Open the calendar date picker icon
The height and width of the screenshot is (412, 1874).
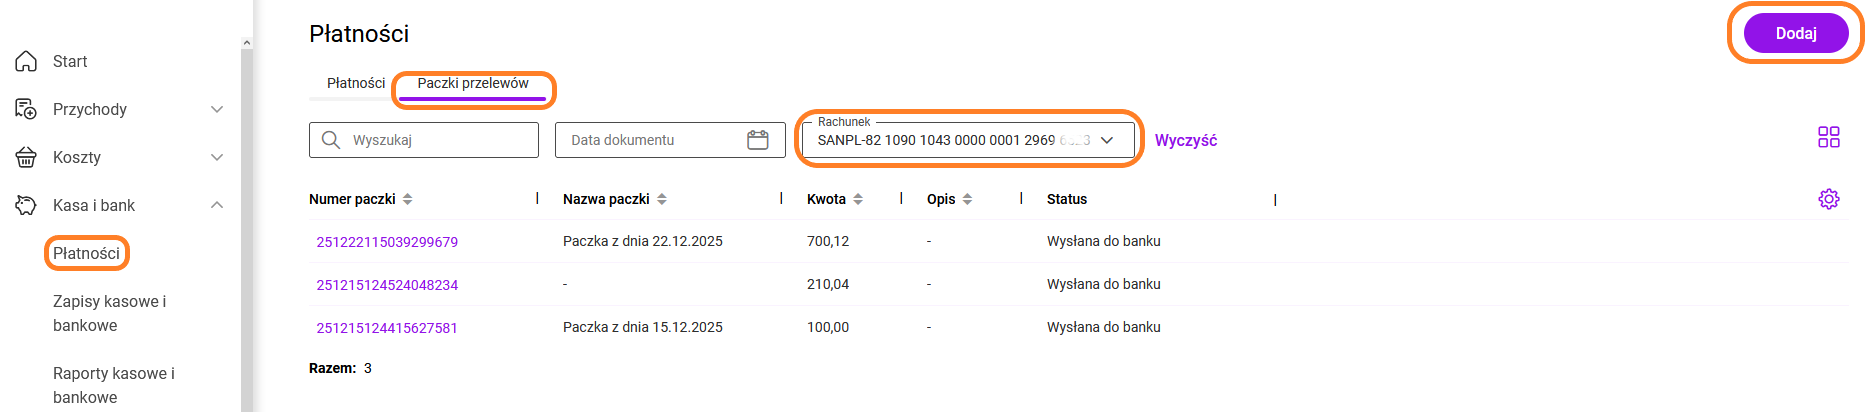758,140
